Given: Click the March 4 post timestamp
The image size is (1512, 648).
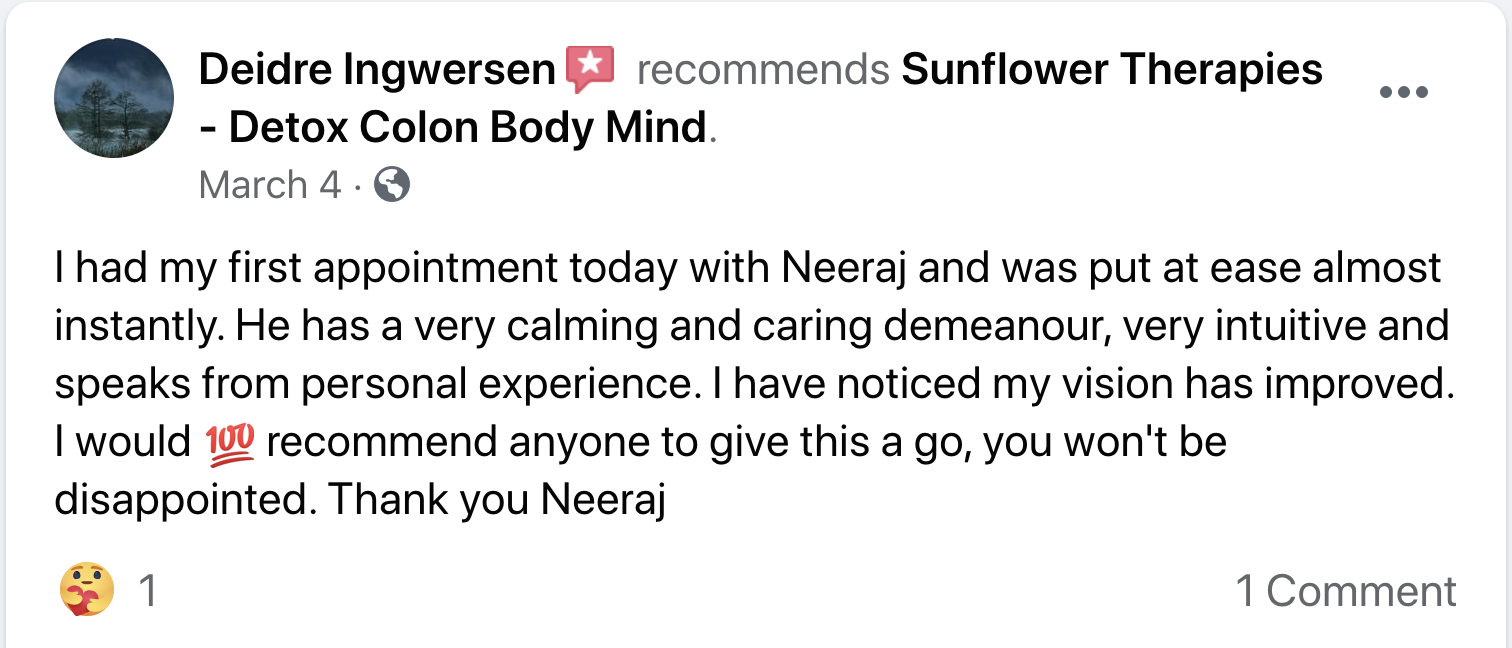Looking at the screenshot, I should pyautogui.click(x=270, y=185).
